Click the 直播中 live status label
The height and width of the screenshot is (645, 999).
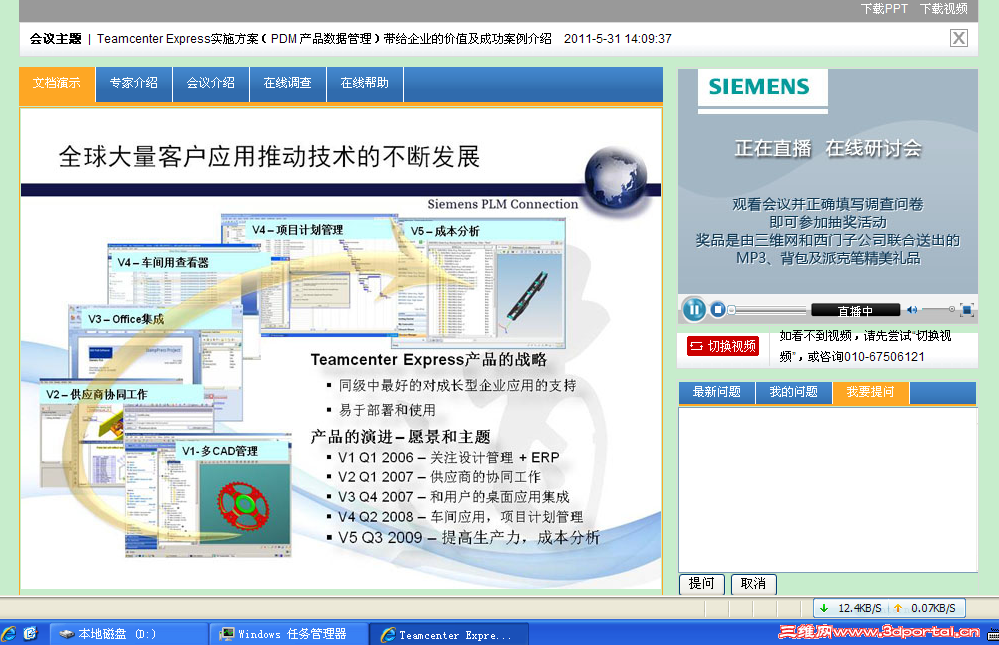(x=855, y=310)
